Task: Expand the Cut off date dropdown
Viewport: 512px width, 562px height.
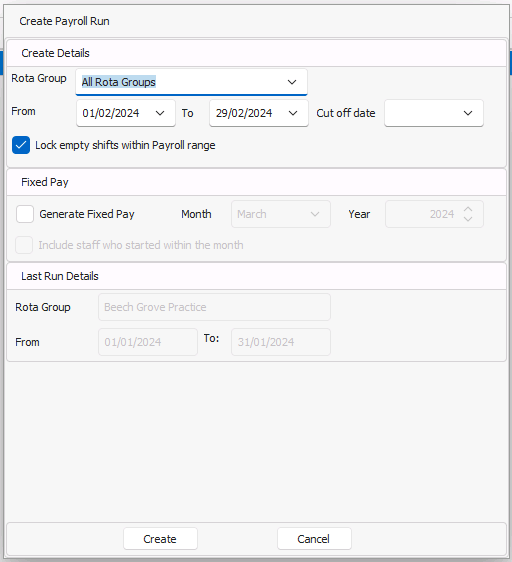Action: [468, 113]
